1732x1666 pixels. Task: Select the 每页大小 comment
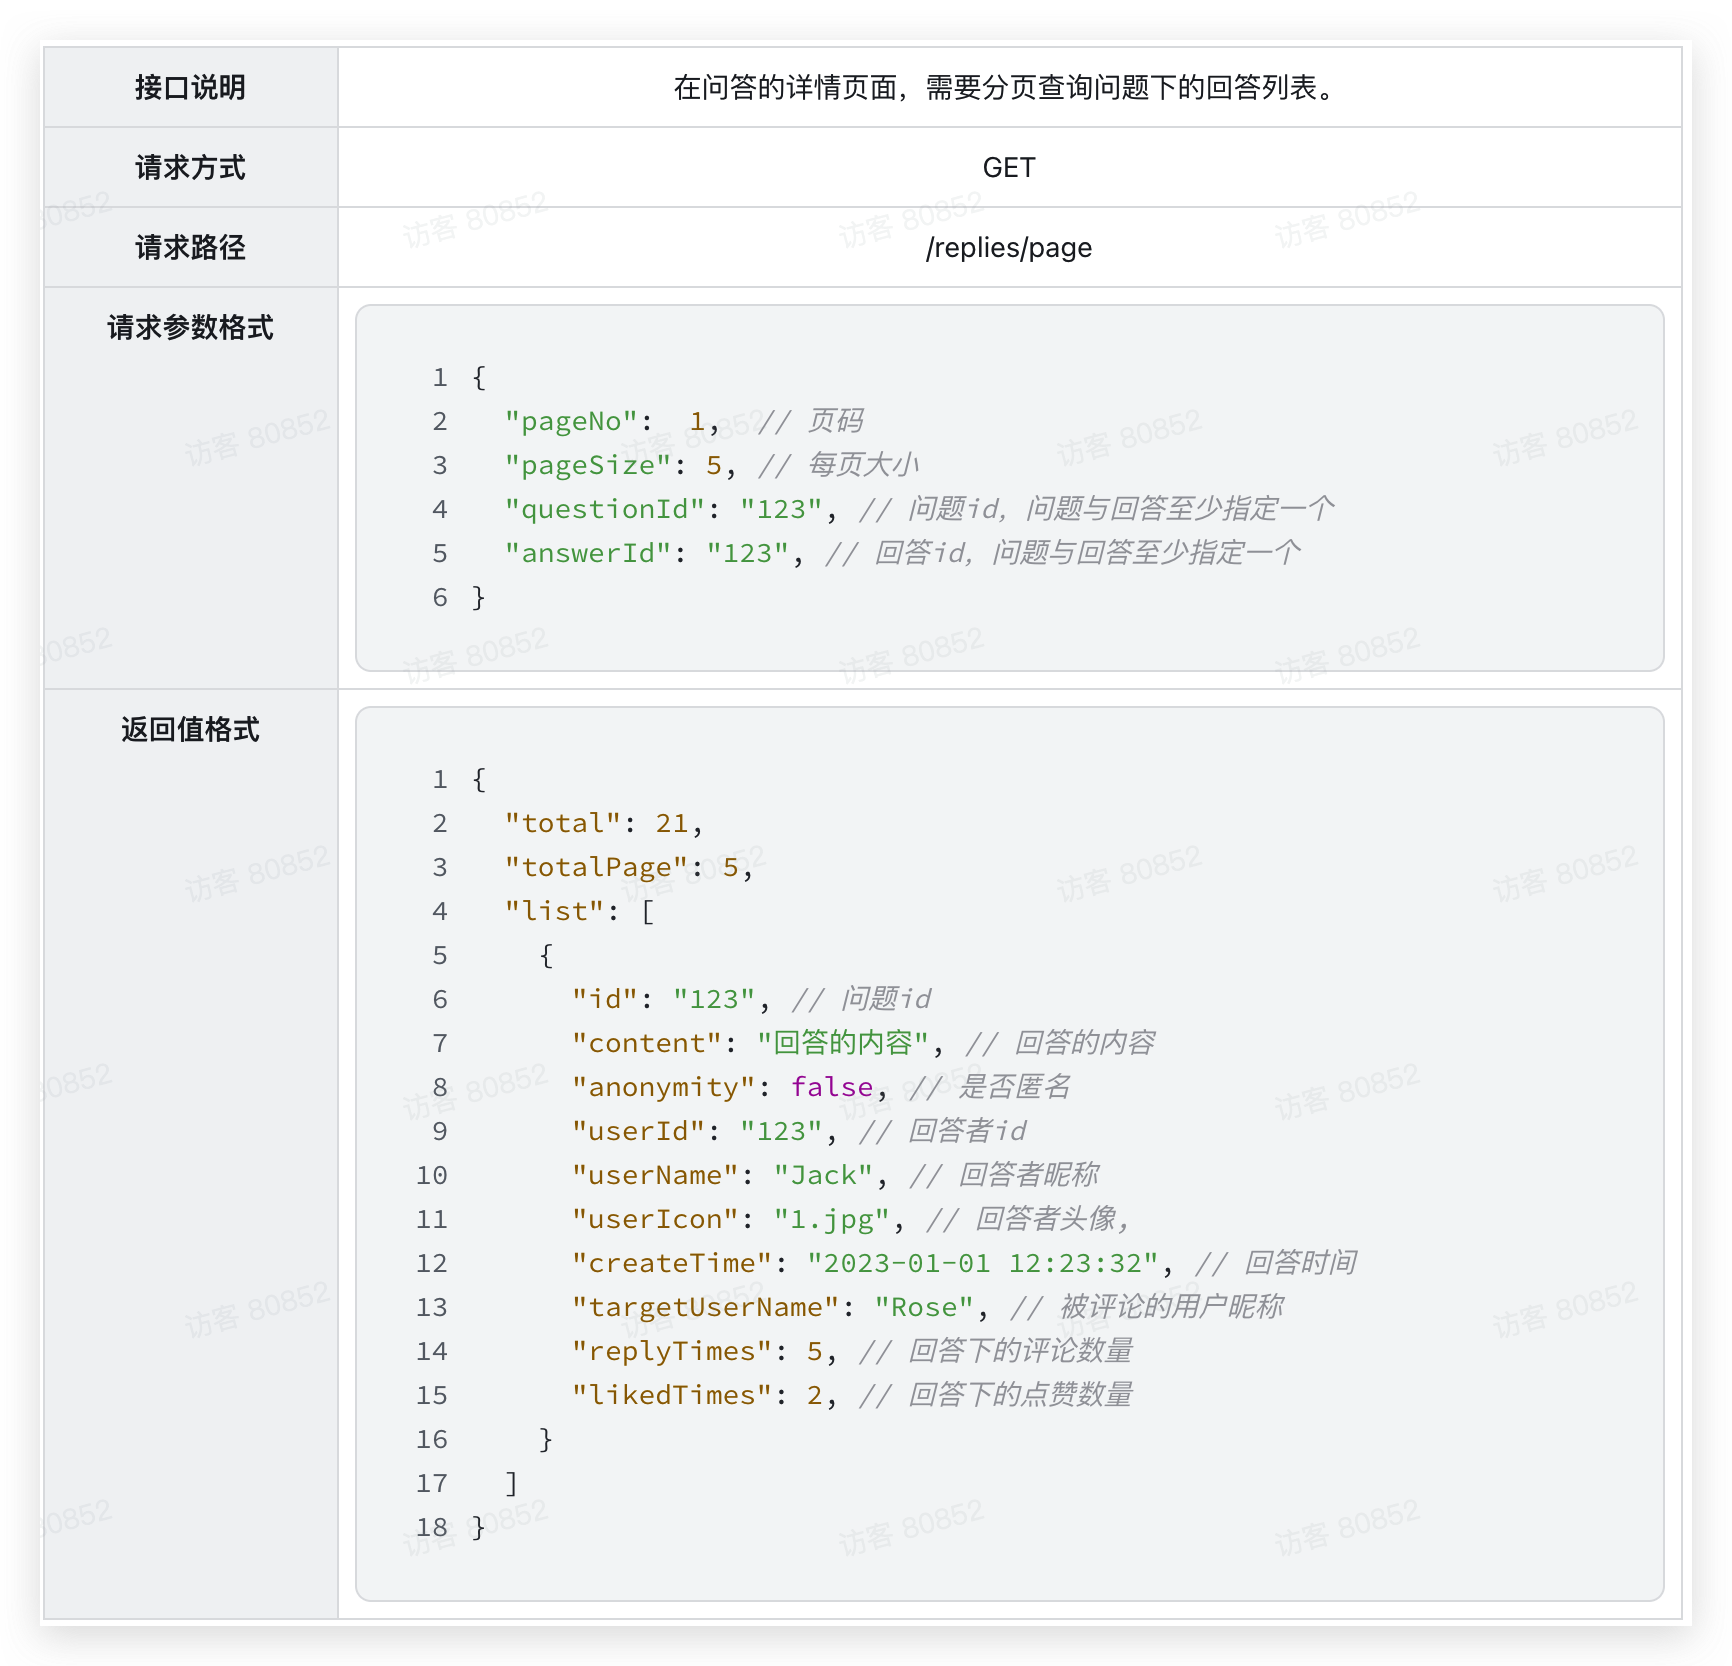[x=838, y=465]
